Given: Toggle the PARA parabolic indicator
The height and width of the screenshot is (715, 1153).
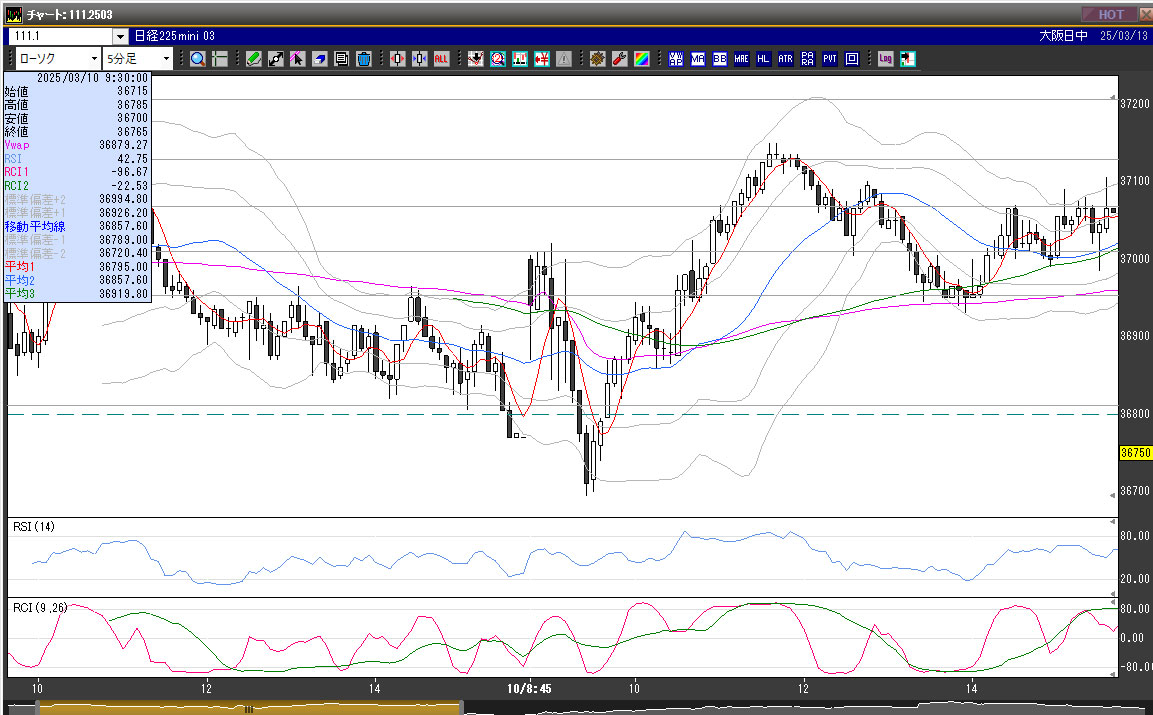Looking at the screenshot, I should (807, 59).
